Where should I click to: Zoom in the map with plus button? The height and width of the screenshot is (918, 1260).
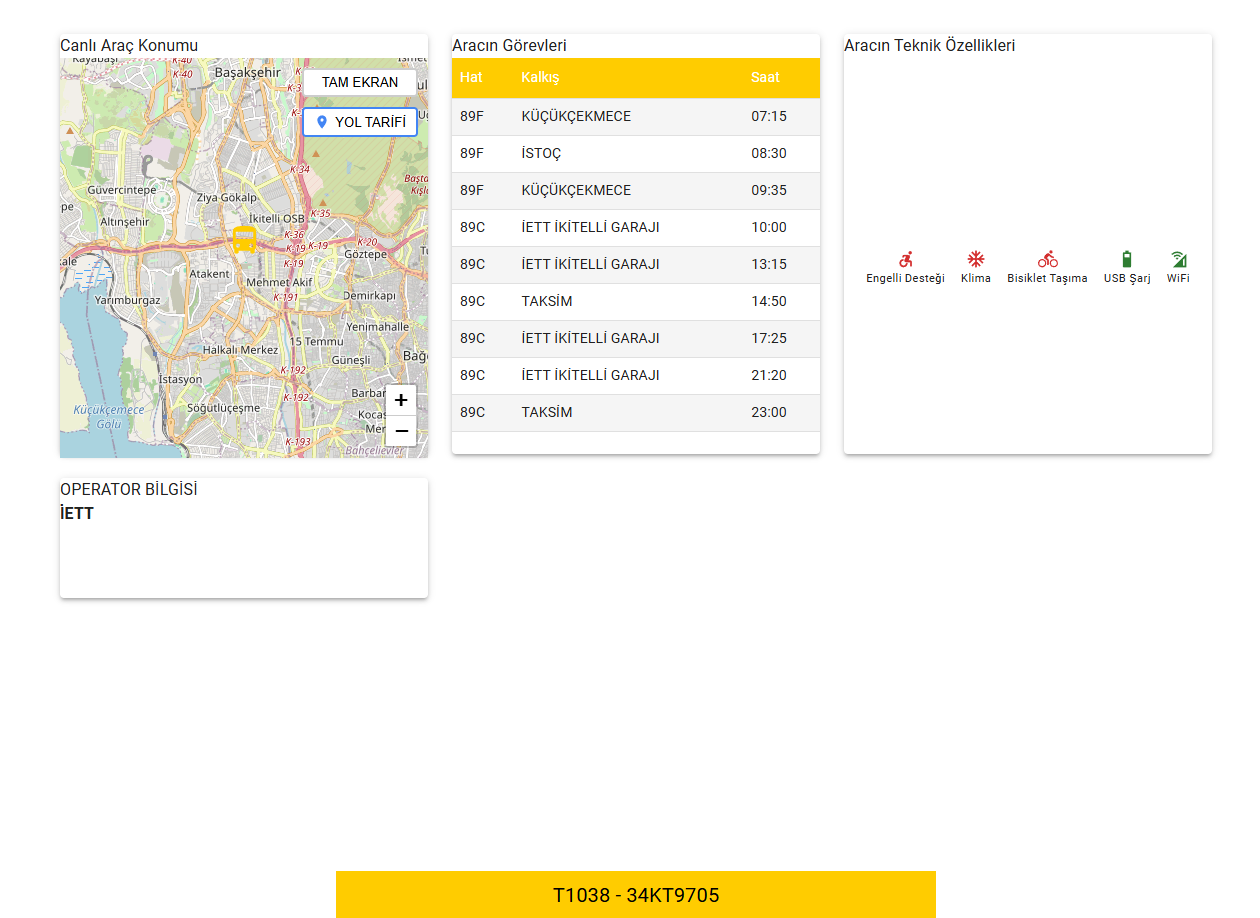[x=401, y=400]
